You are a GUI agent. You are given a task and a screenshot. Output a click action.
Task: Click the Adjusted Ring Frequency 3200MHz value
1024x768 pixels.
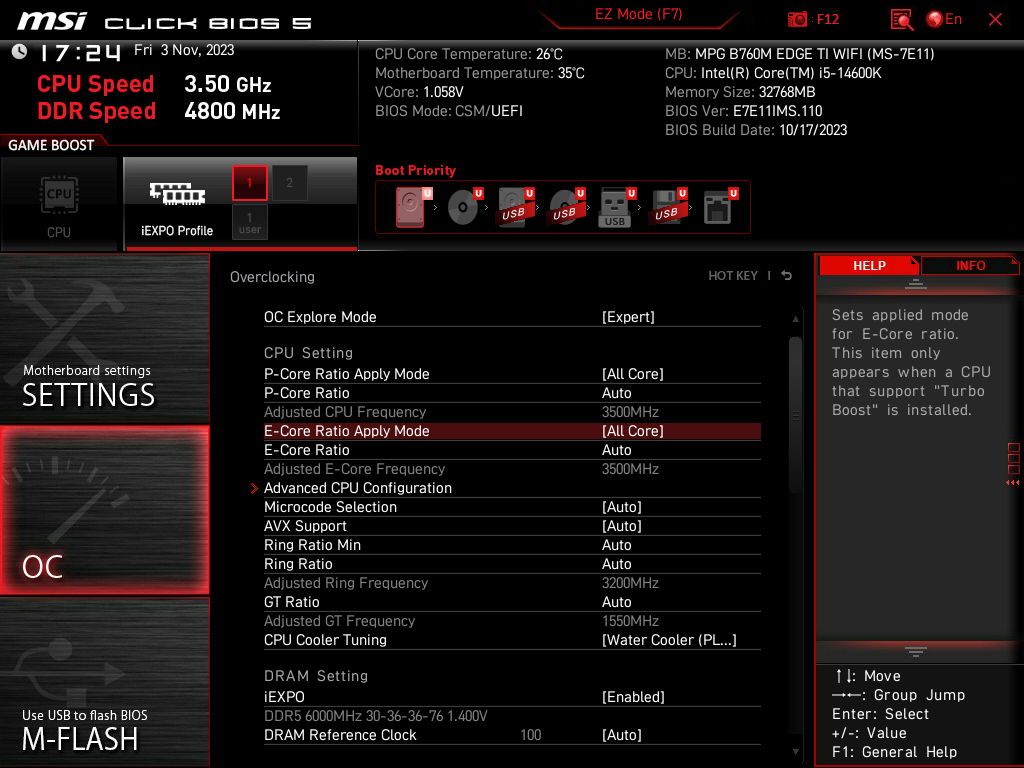(x=630, y=583)
